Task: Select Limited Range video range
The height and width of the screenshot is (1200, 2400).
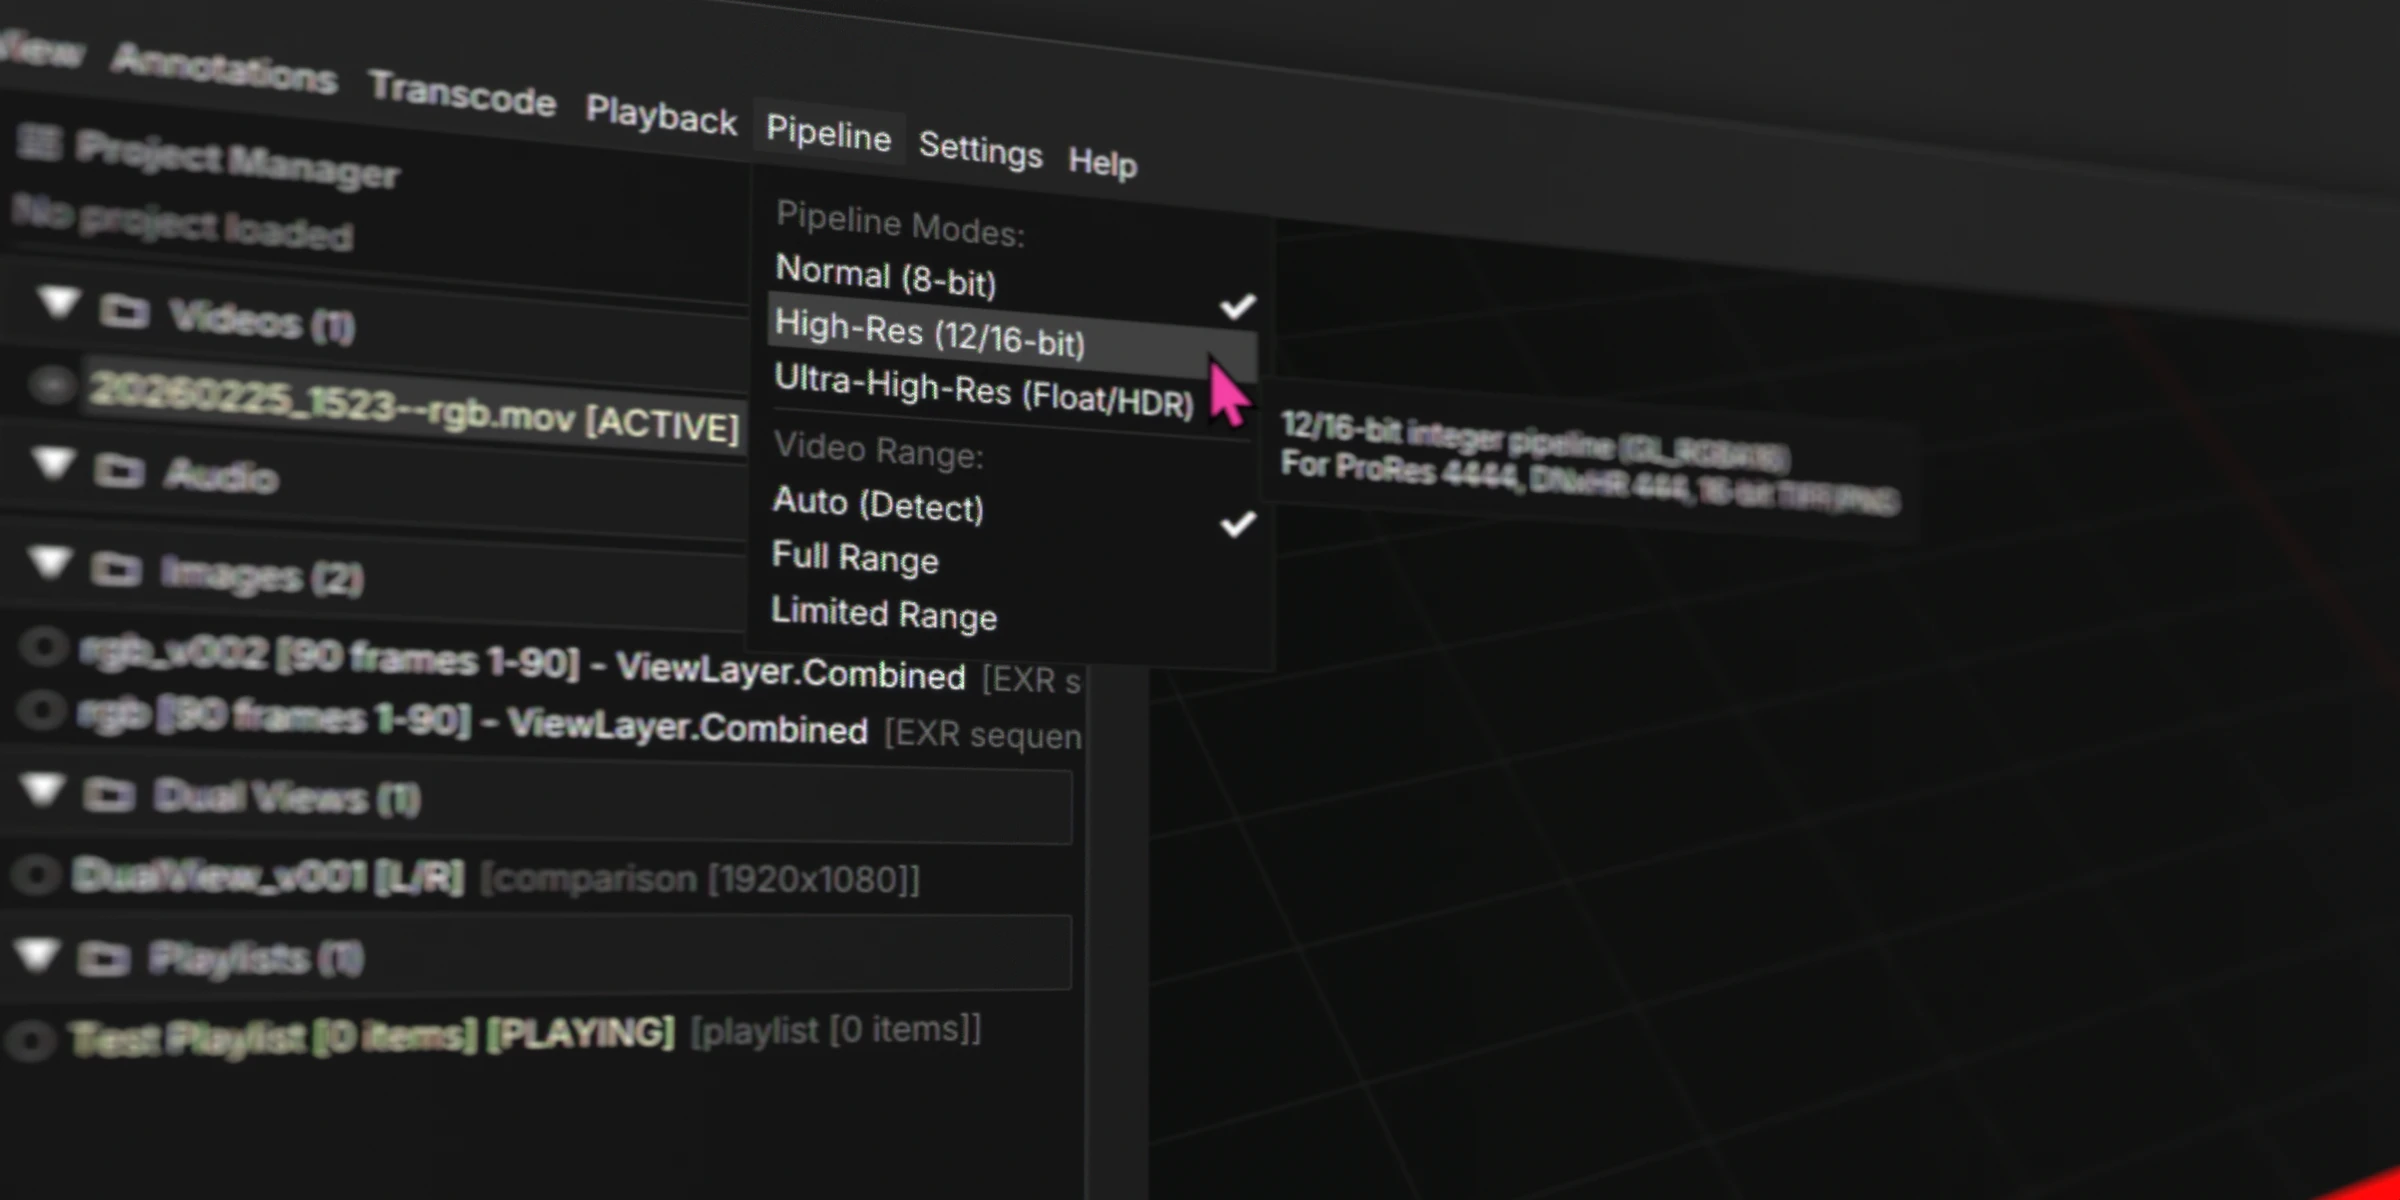Action: (884, 613)
